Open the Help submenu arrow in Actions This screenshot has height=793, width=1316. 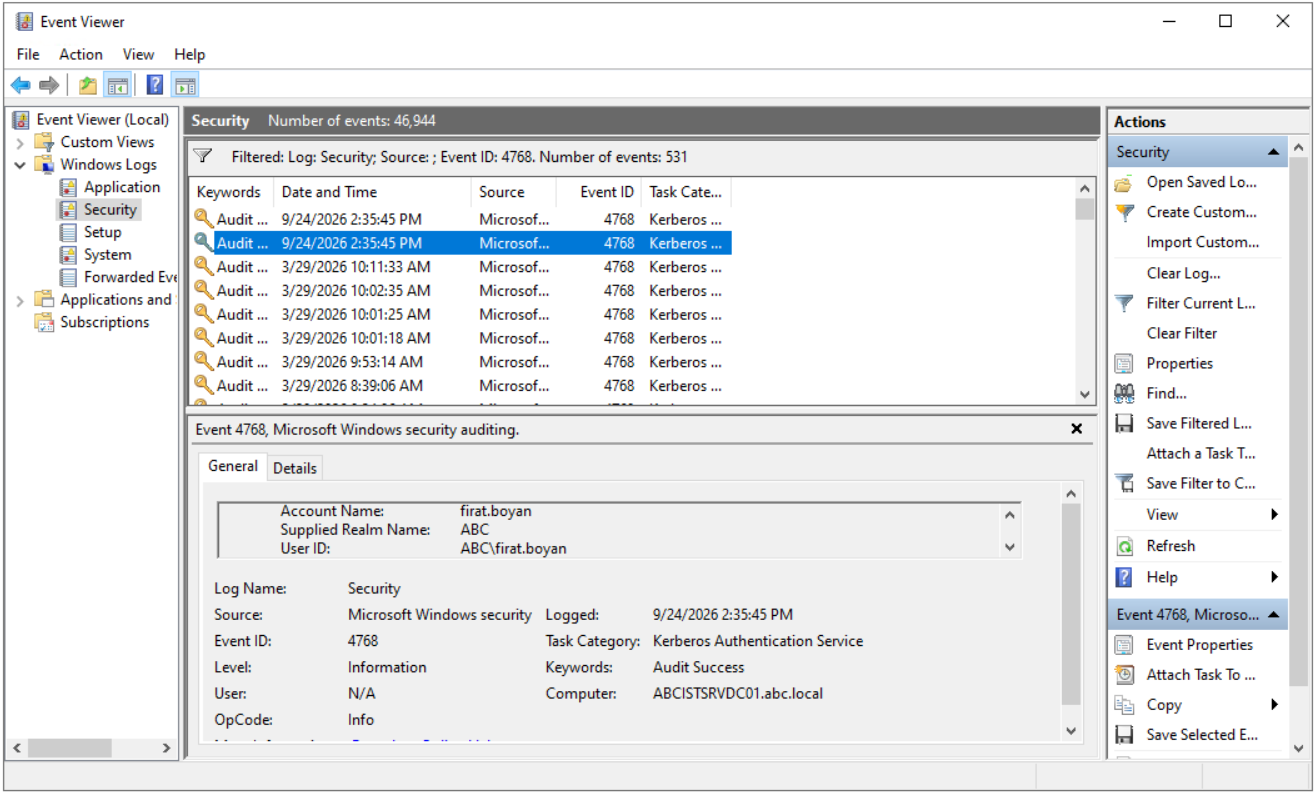(1274, 577)
